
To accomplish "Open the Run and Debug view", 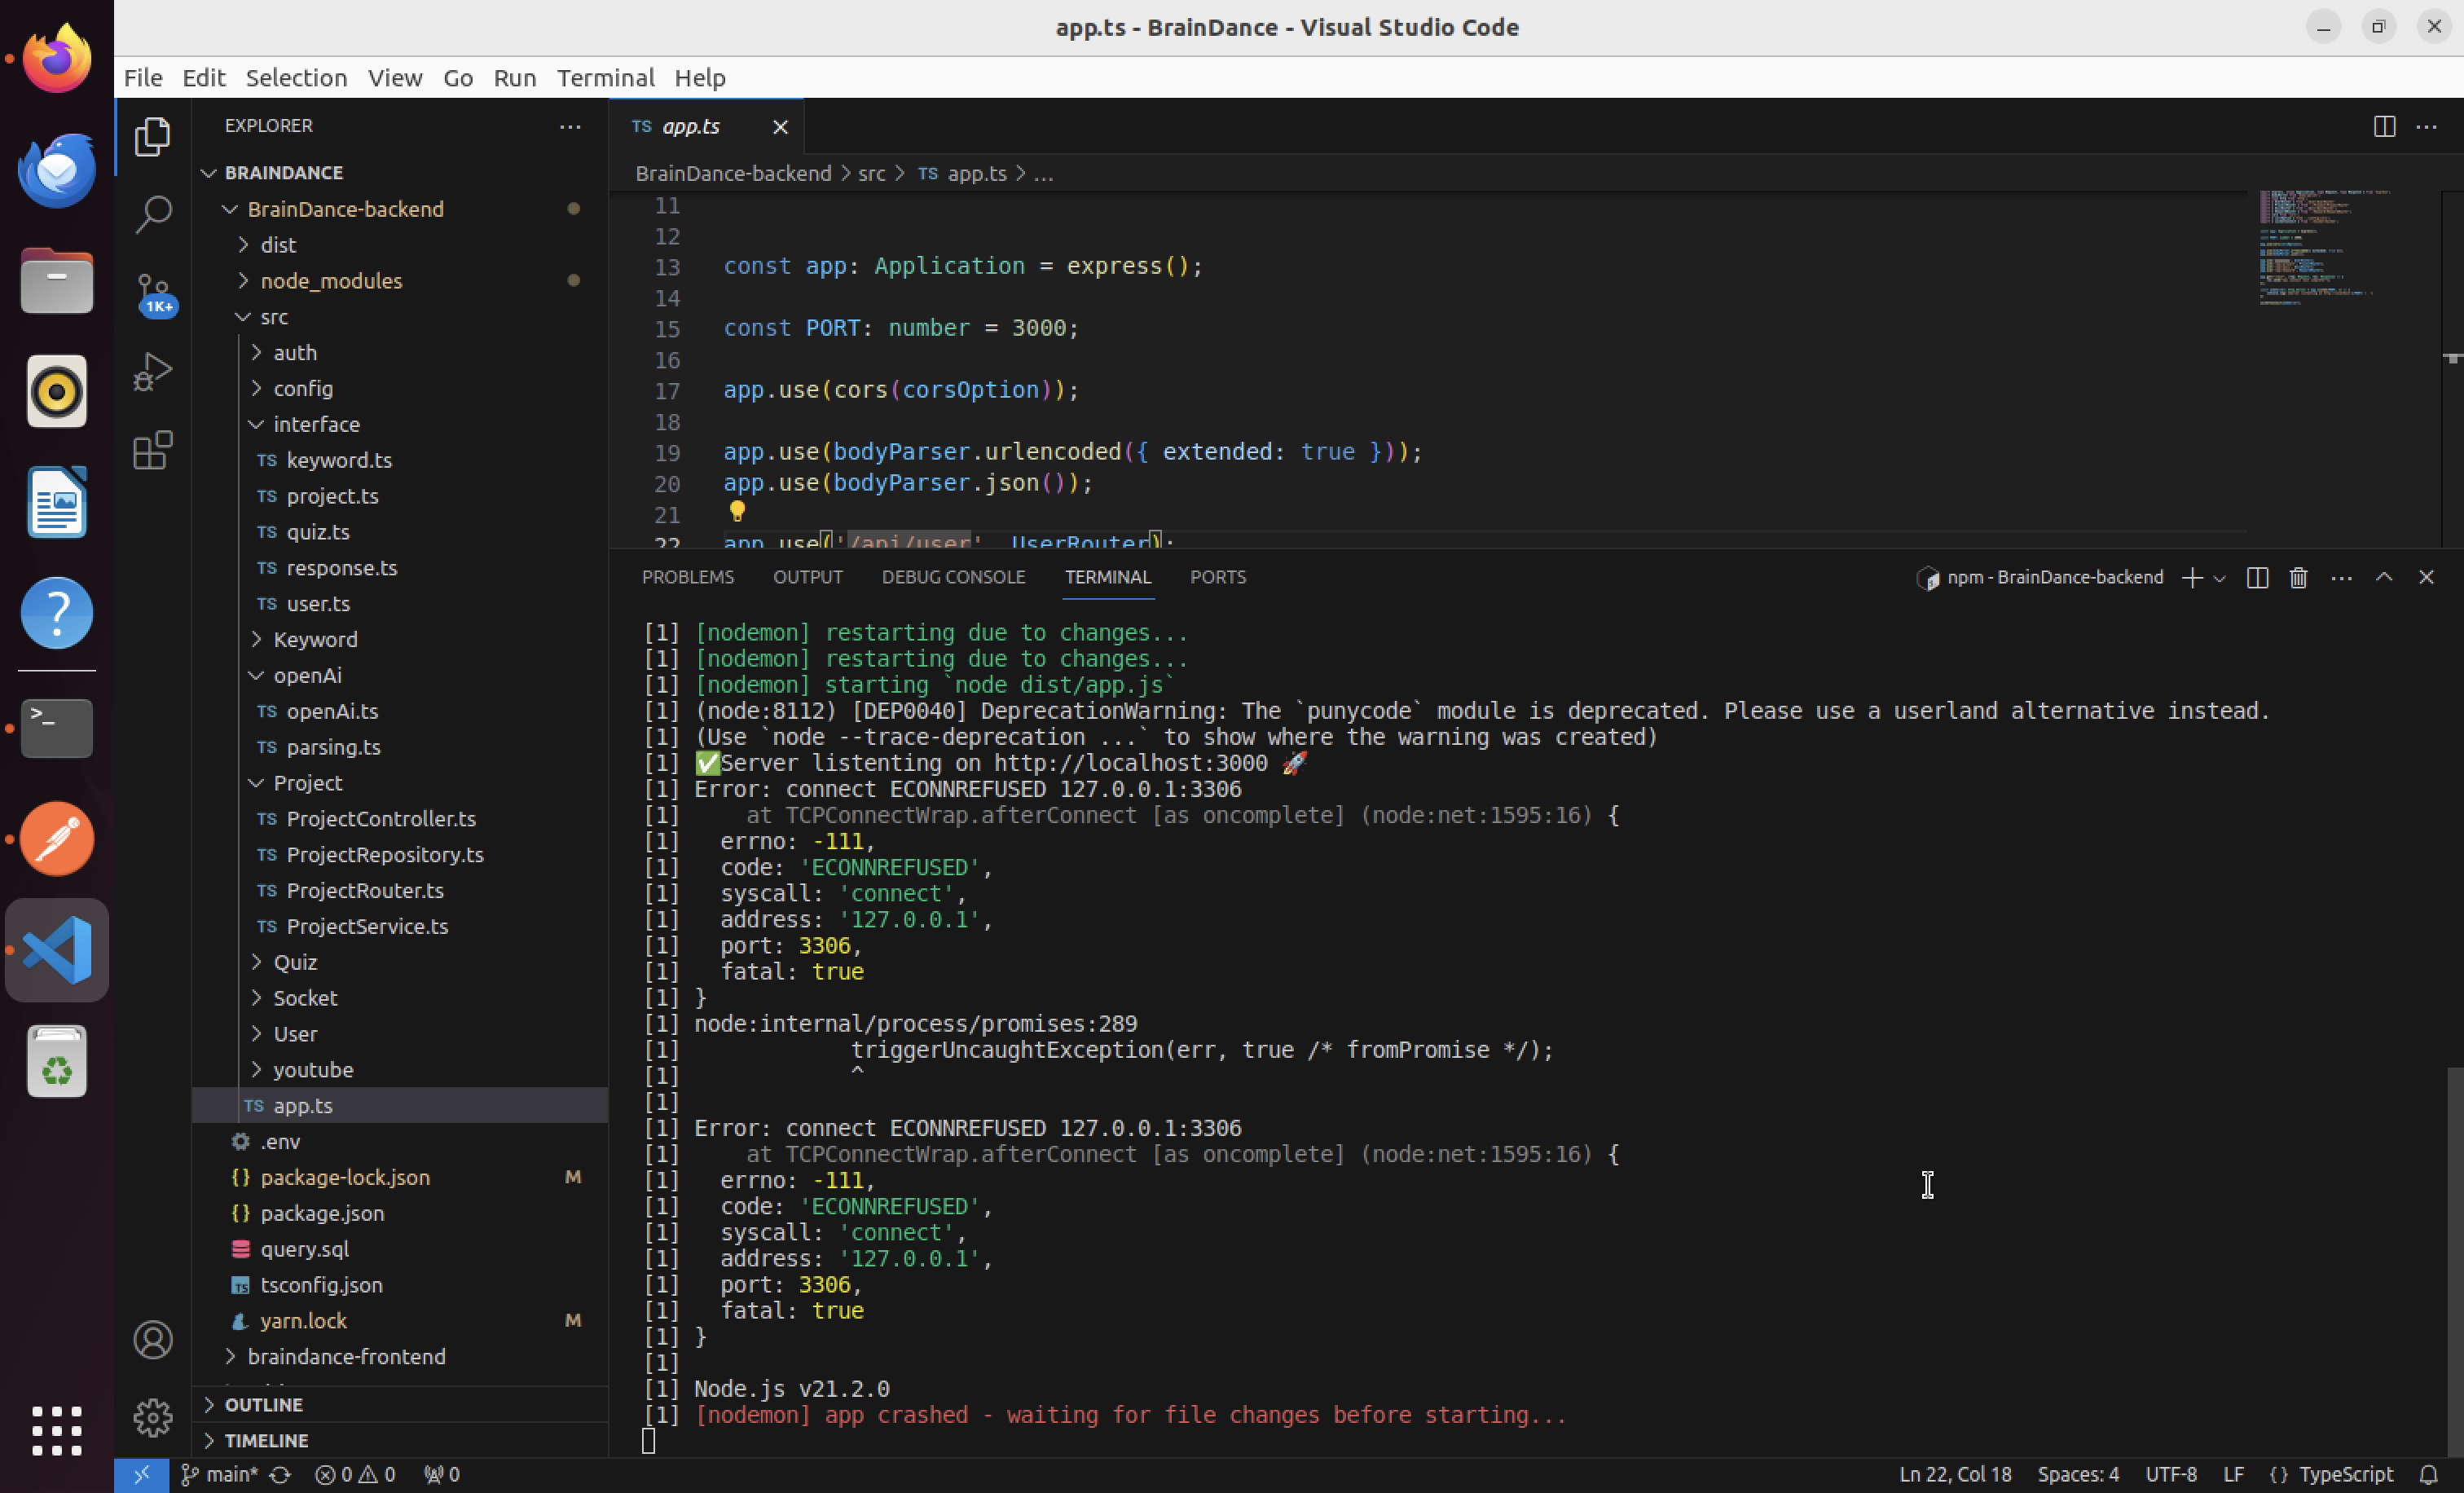I will tap(152, 371).
